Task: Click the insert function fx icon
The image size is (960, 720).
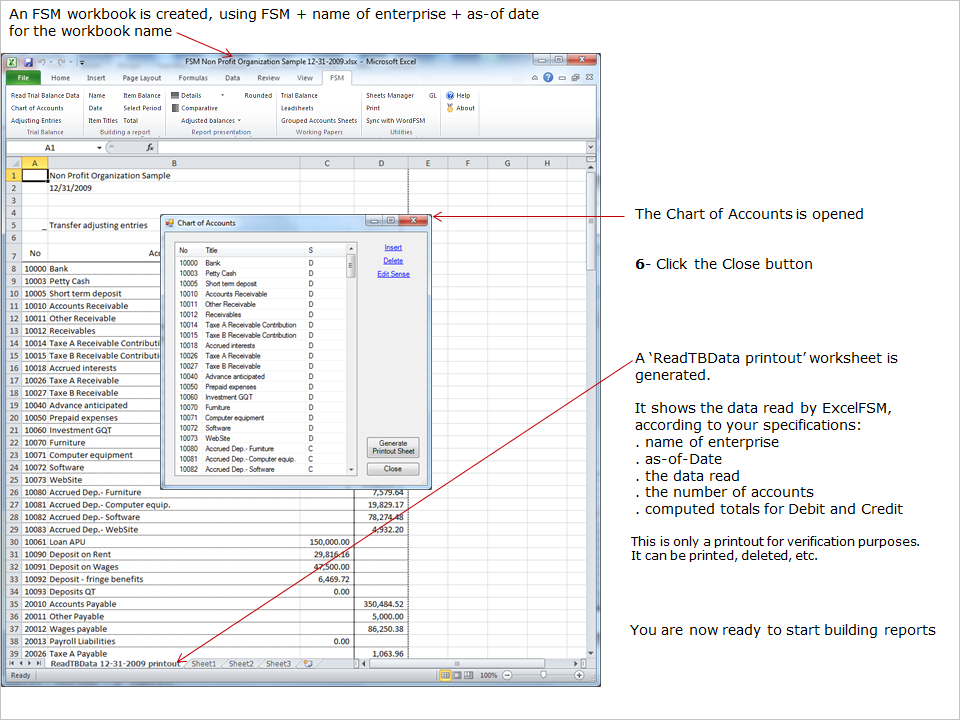Action: [x=150, y=147]
